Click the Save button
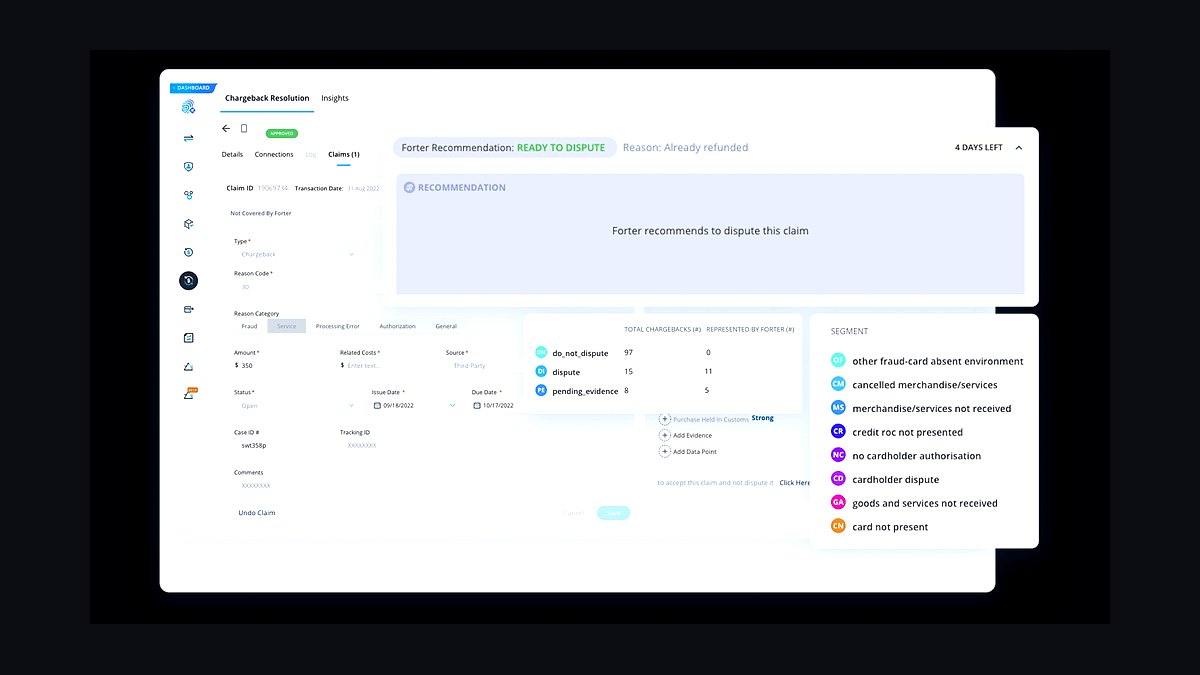Screen dimensions: 1200x675 click(x=613, y=513)
